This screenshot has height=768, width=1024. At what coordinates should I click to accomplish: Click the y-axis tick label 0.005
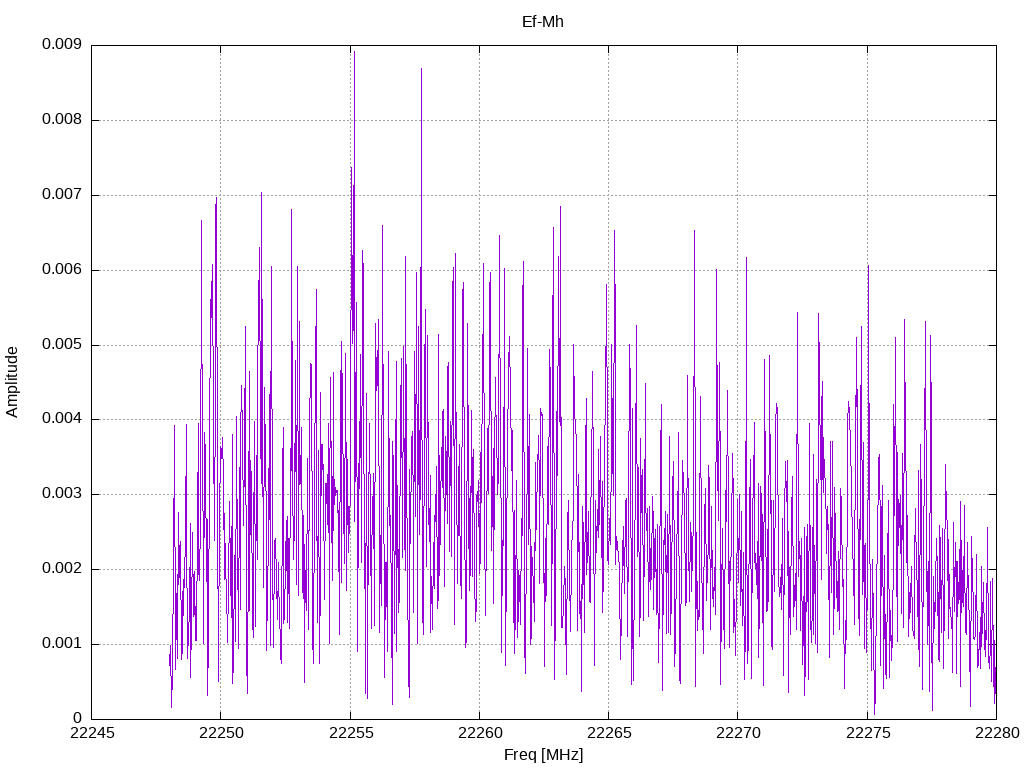pyautogui.click(x=62, y=344)
